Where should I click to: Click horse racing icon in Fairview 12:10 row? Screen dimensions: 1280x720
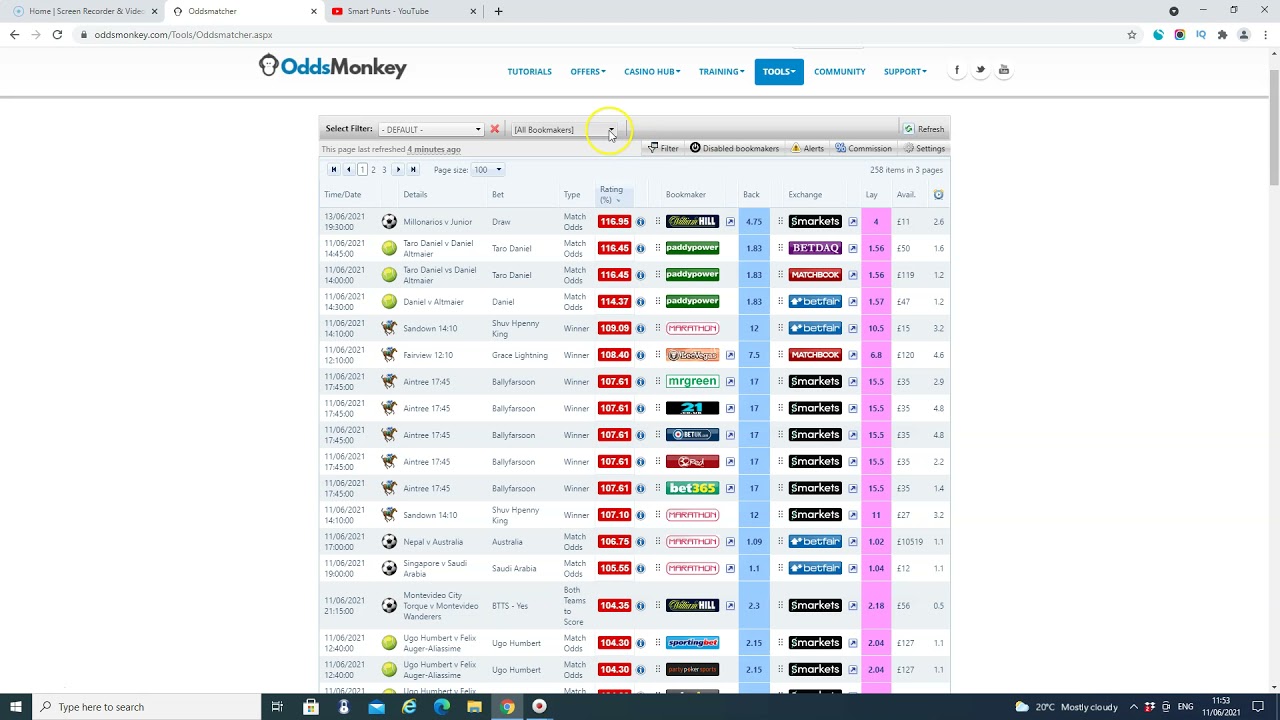[389, 355]
